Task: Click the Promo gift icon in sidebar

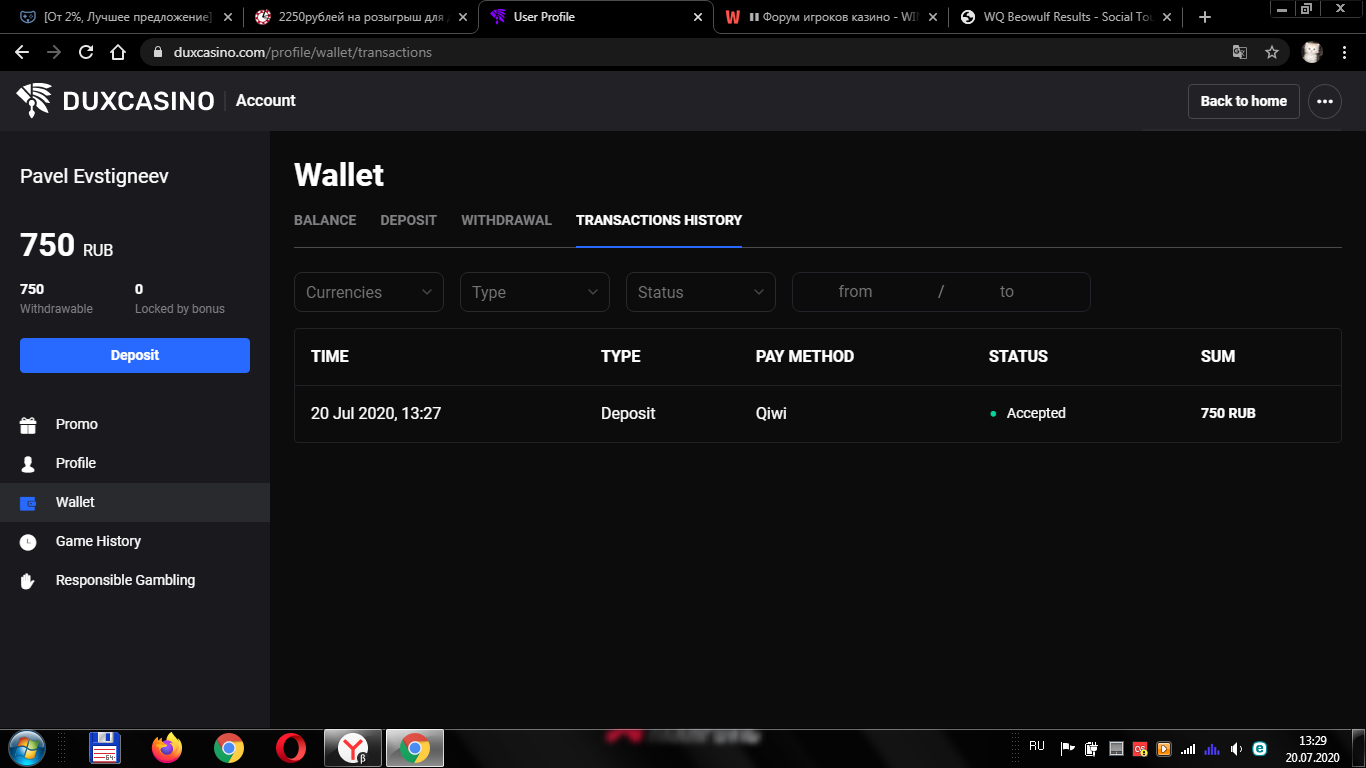Action: pos(28,425)
